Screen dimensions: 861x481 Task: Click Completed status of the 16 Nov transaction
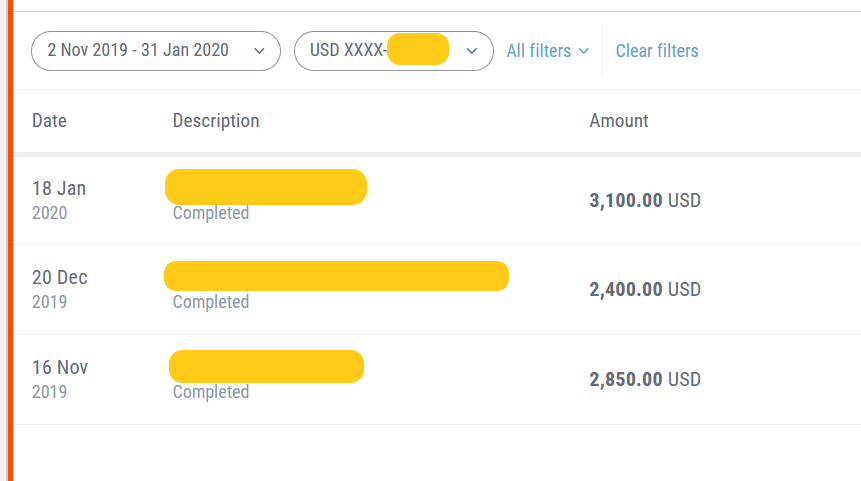211,392
